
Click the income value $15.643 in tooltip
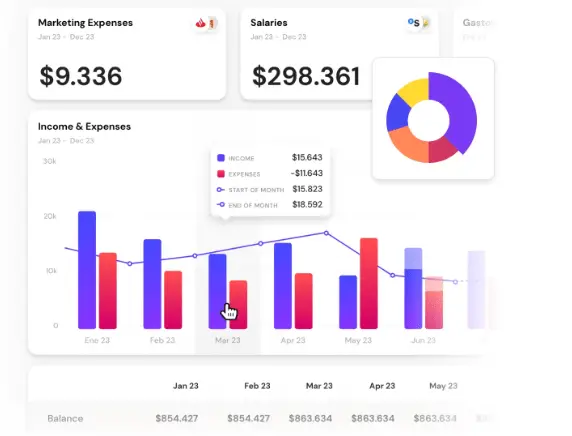click(307, 157)
